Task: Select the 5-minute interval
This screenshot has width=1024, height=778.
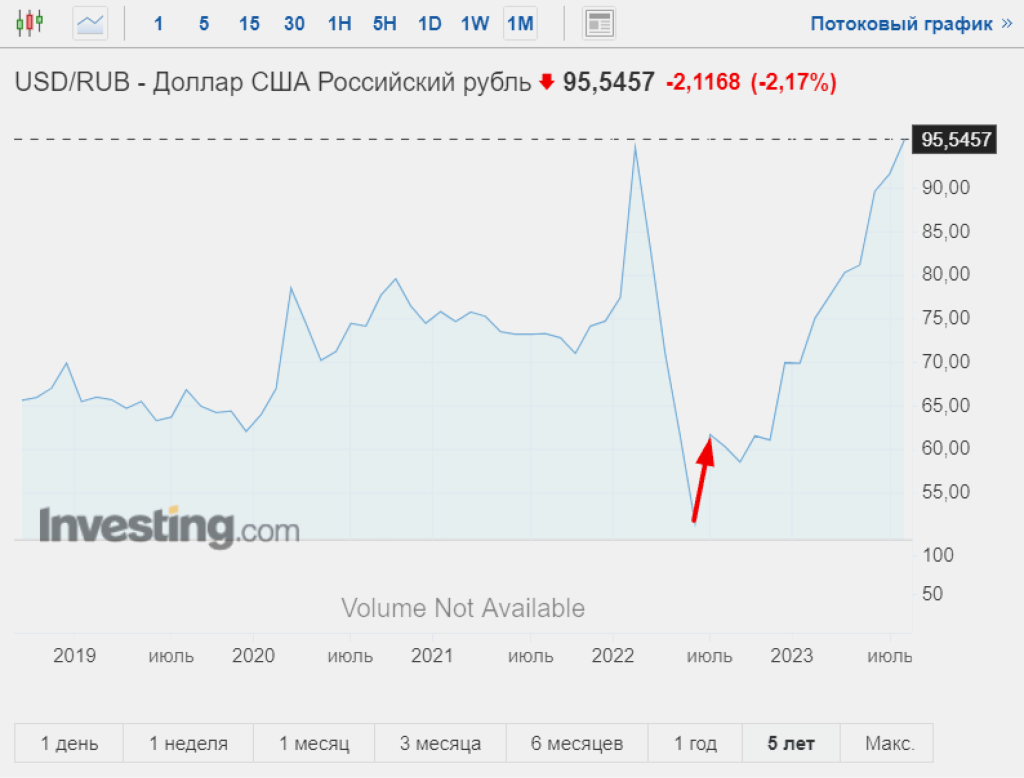Action: coord(204,23)
